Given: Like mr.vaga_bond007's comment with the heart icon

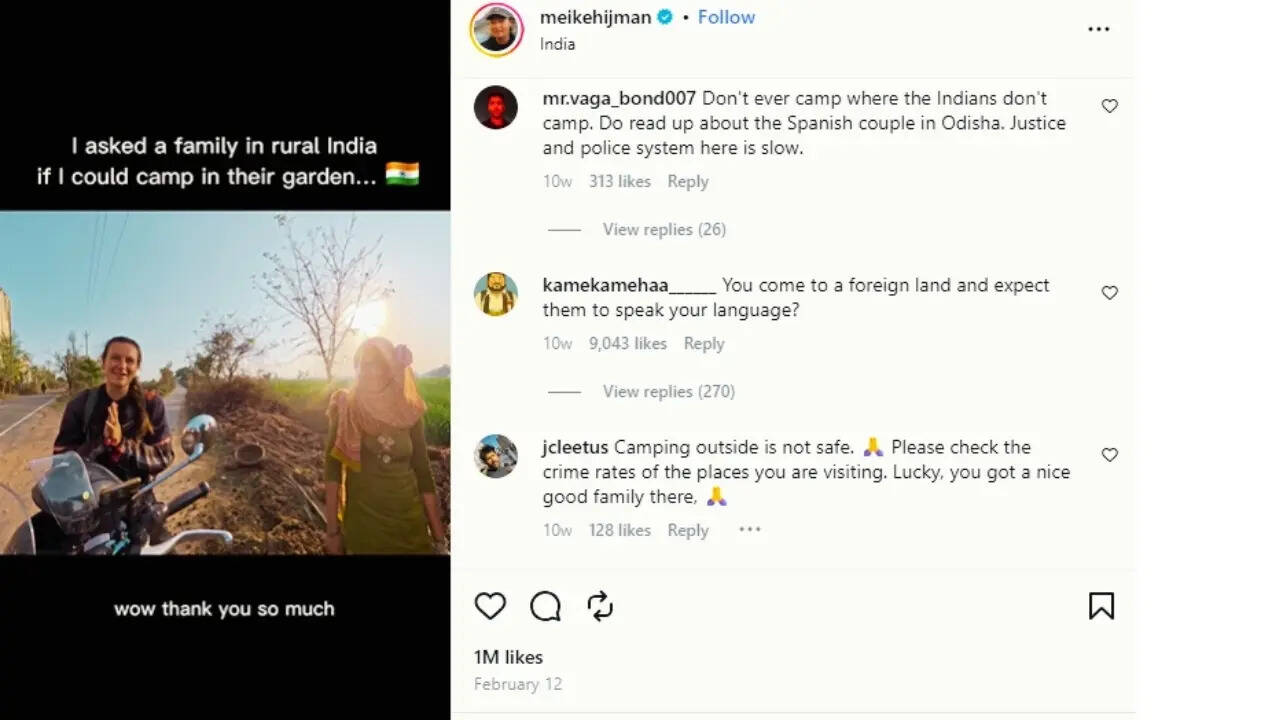Looking at the screenshot, I should coord(1110,105).
